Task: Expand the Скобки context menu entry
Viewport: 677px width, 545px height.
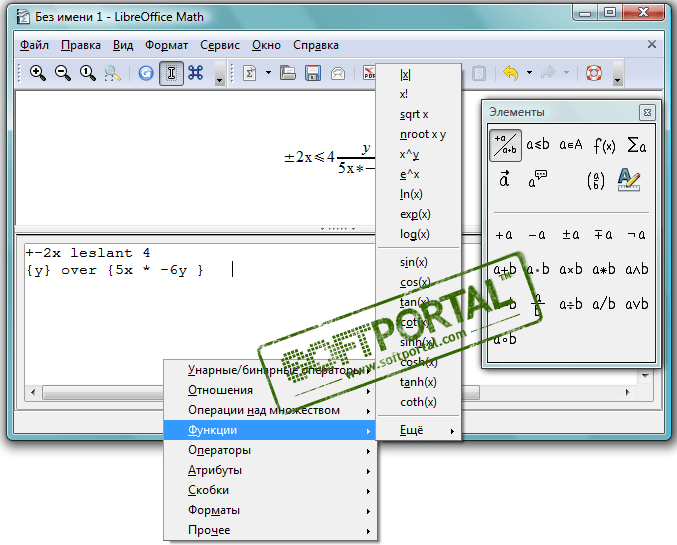Action: coord(270,490)
